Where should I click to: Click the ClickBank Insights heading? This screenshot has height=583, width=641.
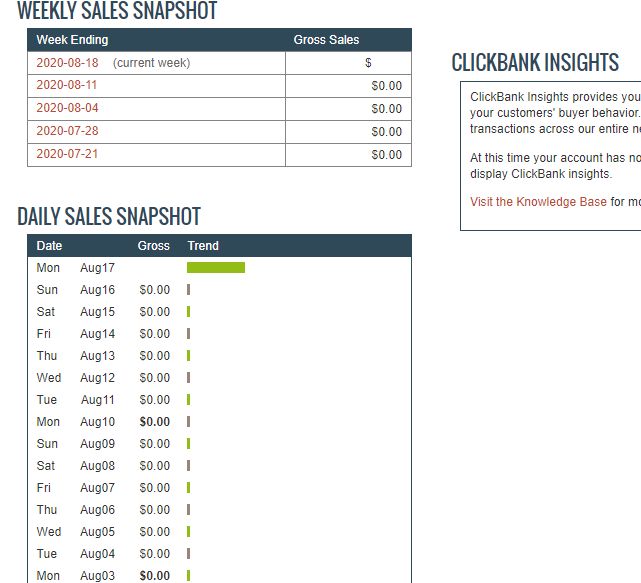[x=535, y=63]
